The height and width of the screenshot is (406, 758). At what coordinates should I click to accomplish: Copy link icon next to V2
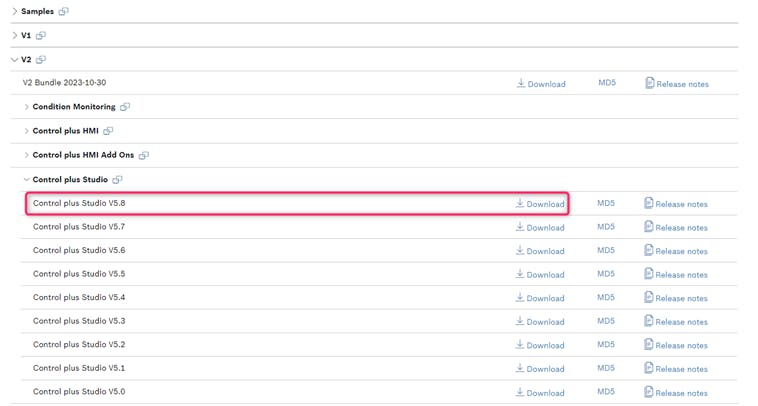[x=41, y=59]
